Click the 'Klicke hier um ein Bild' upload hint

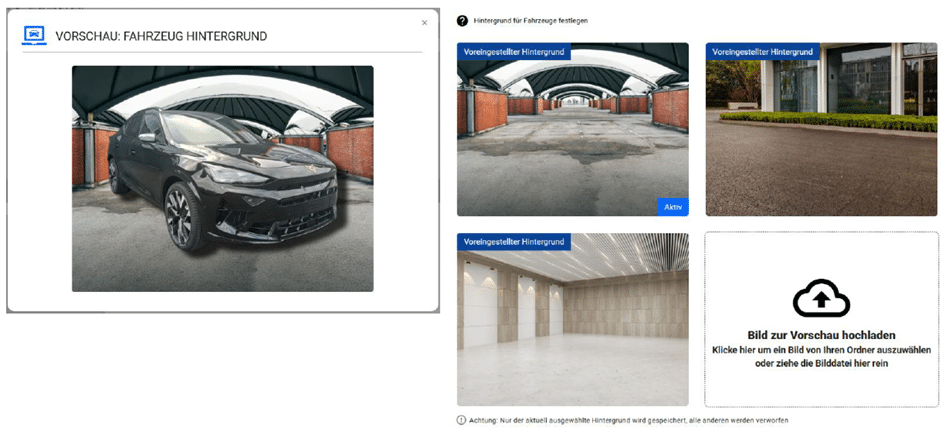[x=821, y=350]
